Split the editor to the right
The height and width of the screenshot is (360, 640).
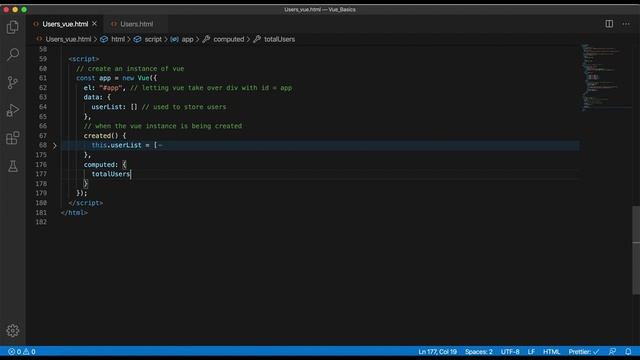coord(609,24)
